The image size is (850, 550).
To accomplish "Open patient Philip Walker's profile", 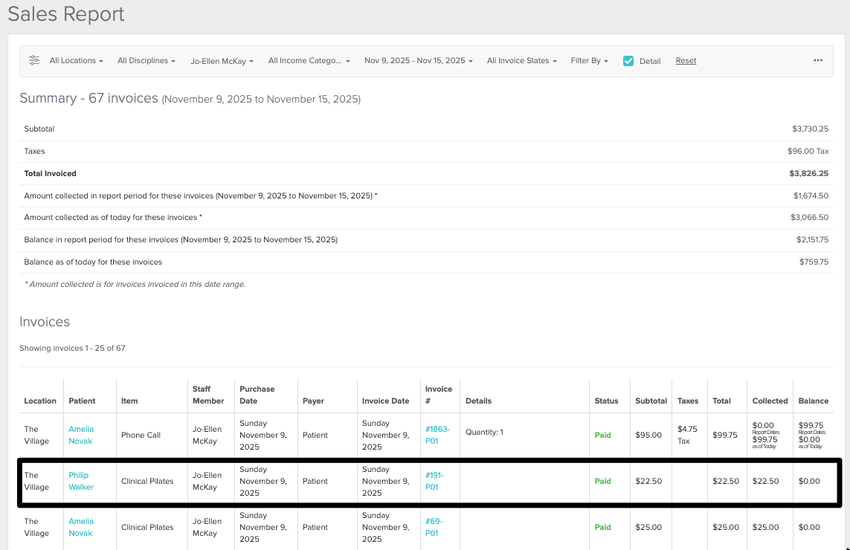I will pyautogui.click(x=81, y=481).
